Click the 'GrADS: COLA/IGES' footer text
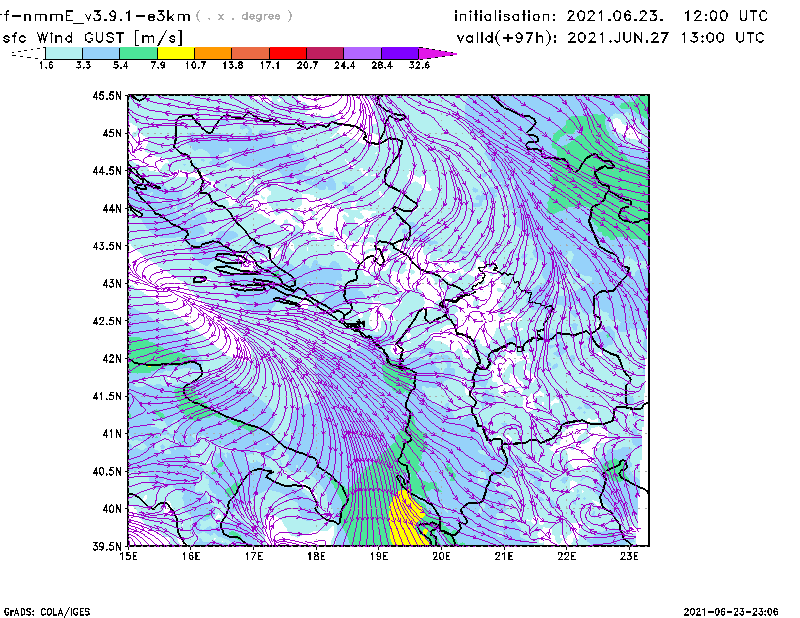This screenshot has height=618, width=800. 47,612
